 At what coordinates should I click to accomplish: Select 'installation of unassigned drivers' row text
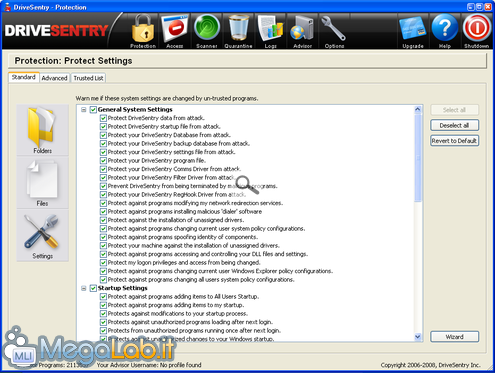click(176, 220)
